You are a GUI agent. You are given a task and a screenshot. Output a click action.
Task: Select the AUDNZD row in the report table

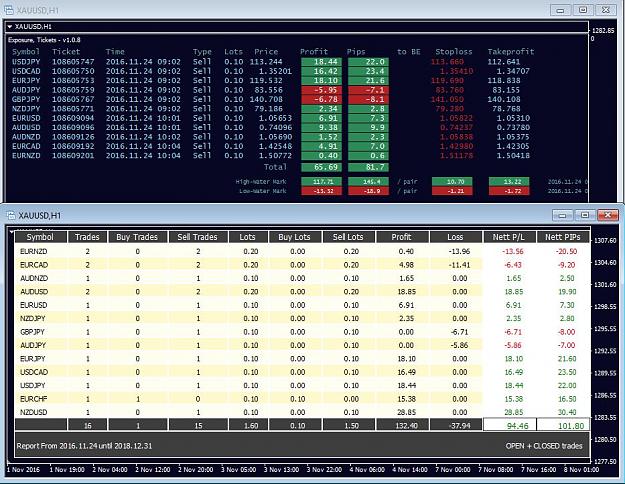pyautogui.click(x=302, y=278)
